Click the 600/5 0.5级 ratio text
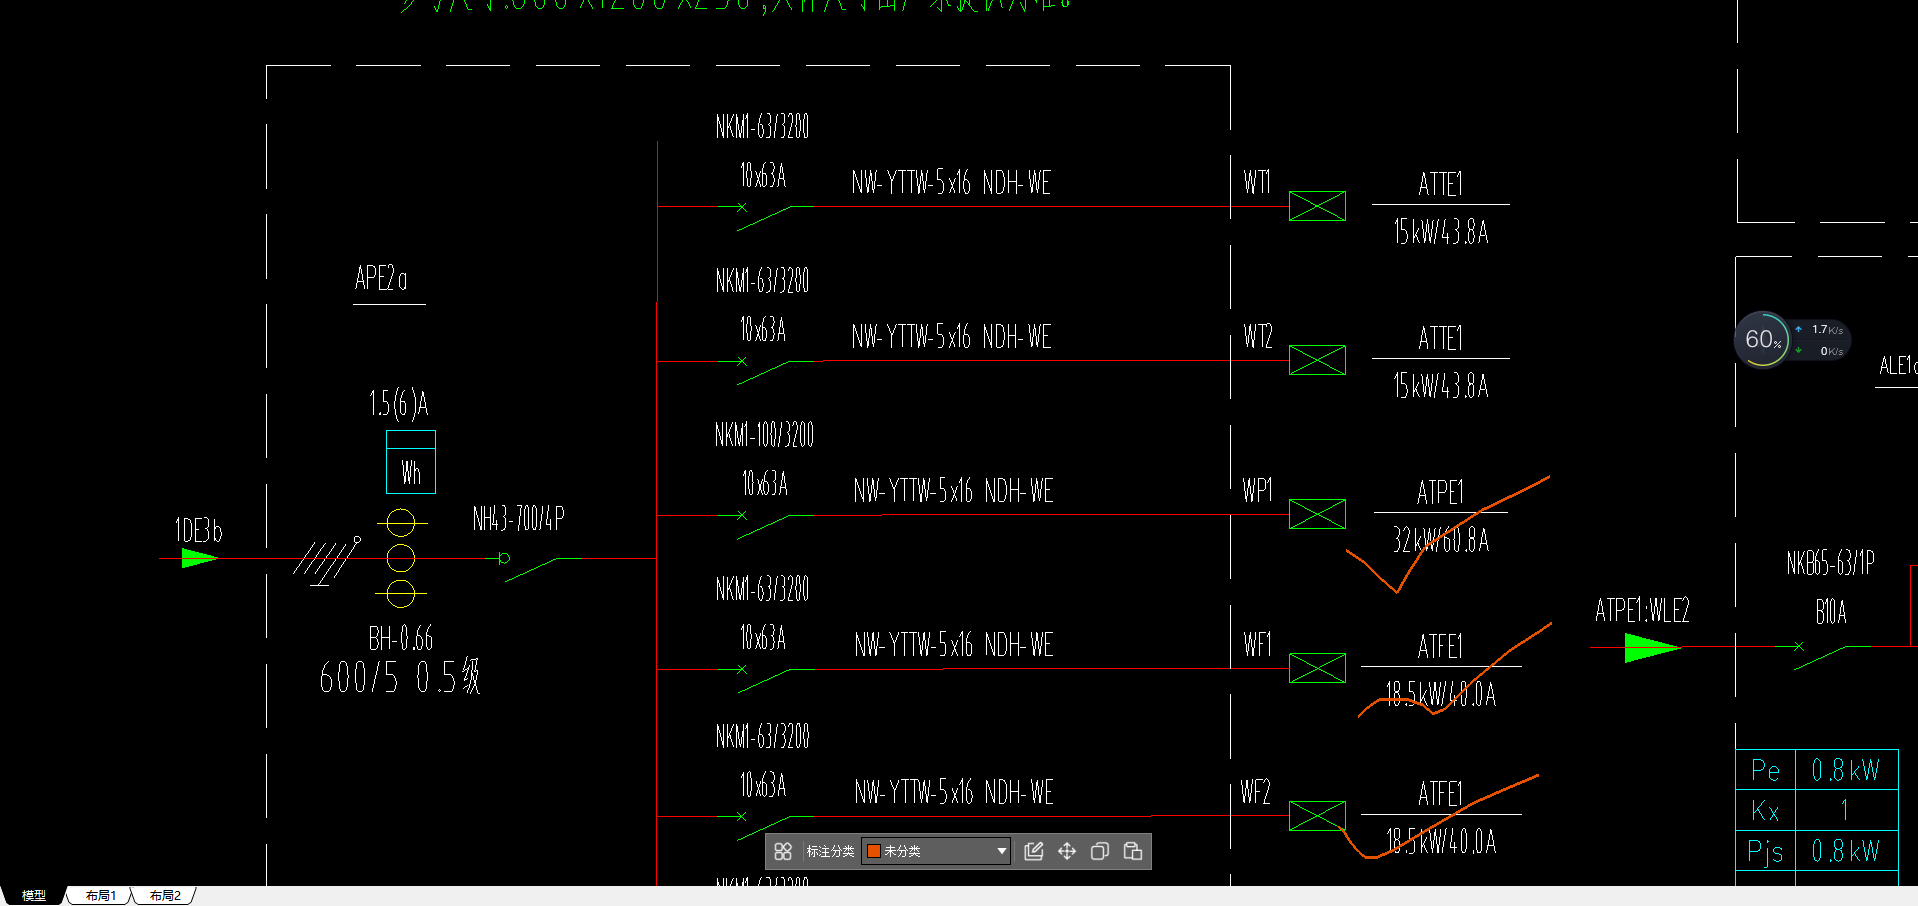 coord(400,677)
